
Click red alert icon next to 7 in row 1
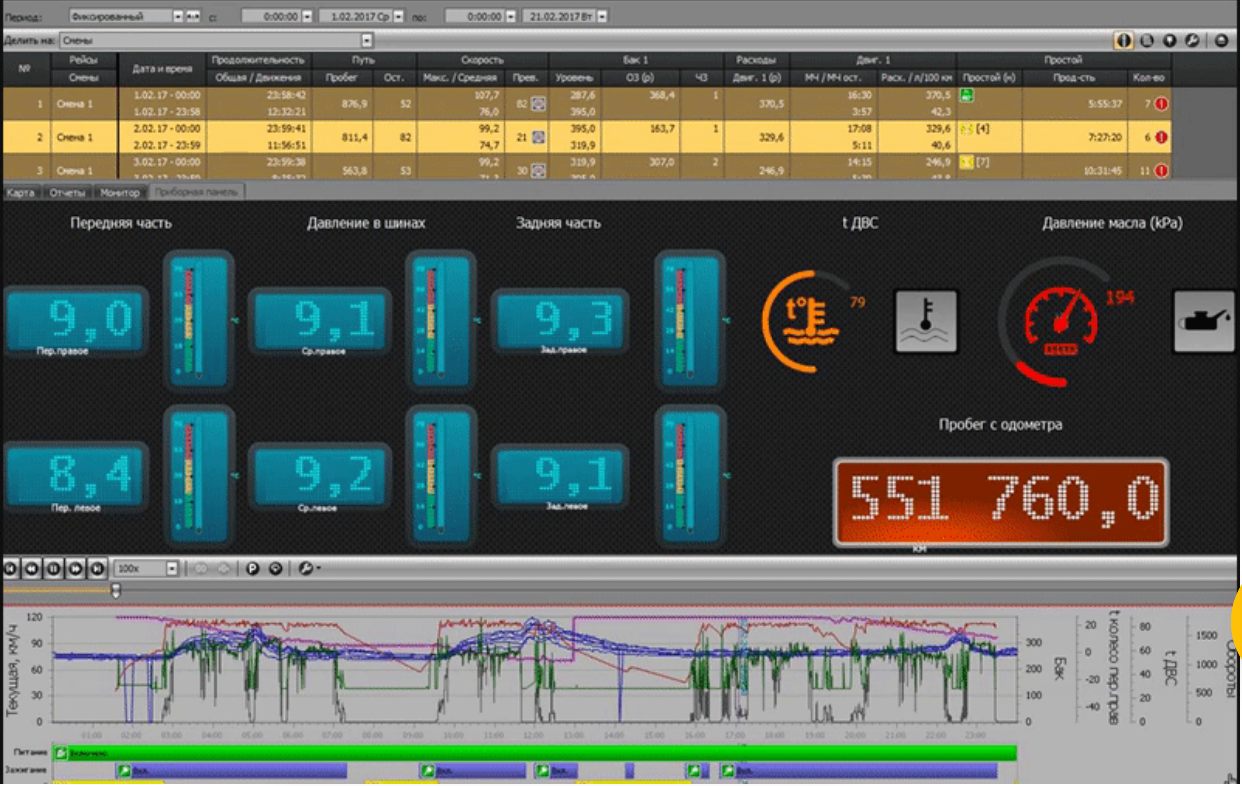click(x=1163, y=104)
